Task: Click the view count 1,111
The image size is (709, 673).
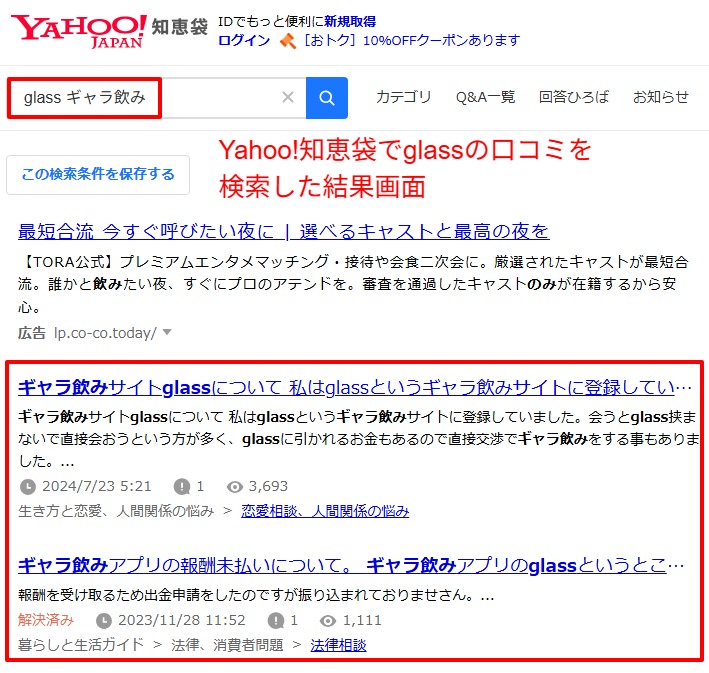Action: (362, 620)
